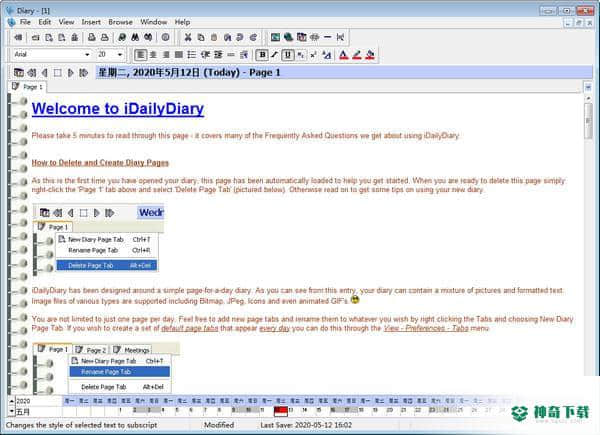Open the Font dialog icon after superscript

click(326, 55)
